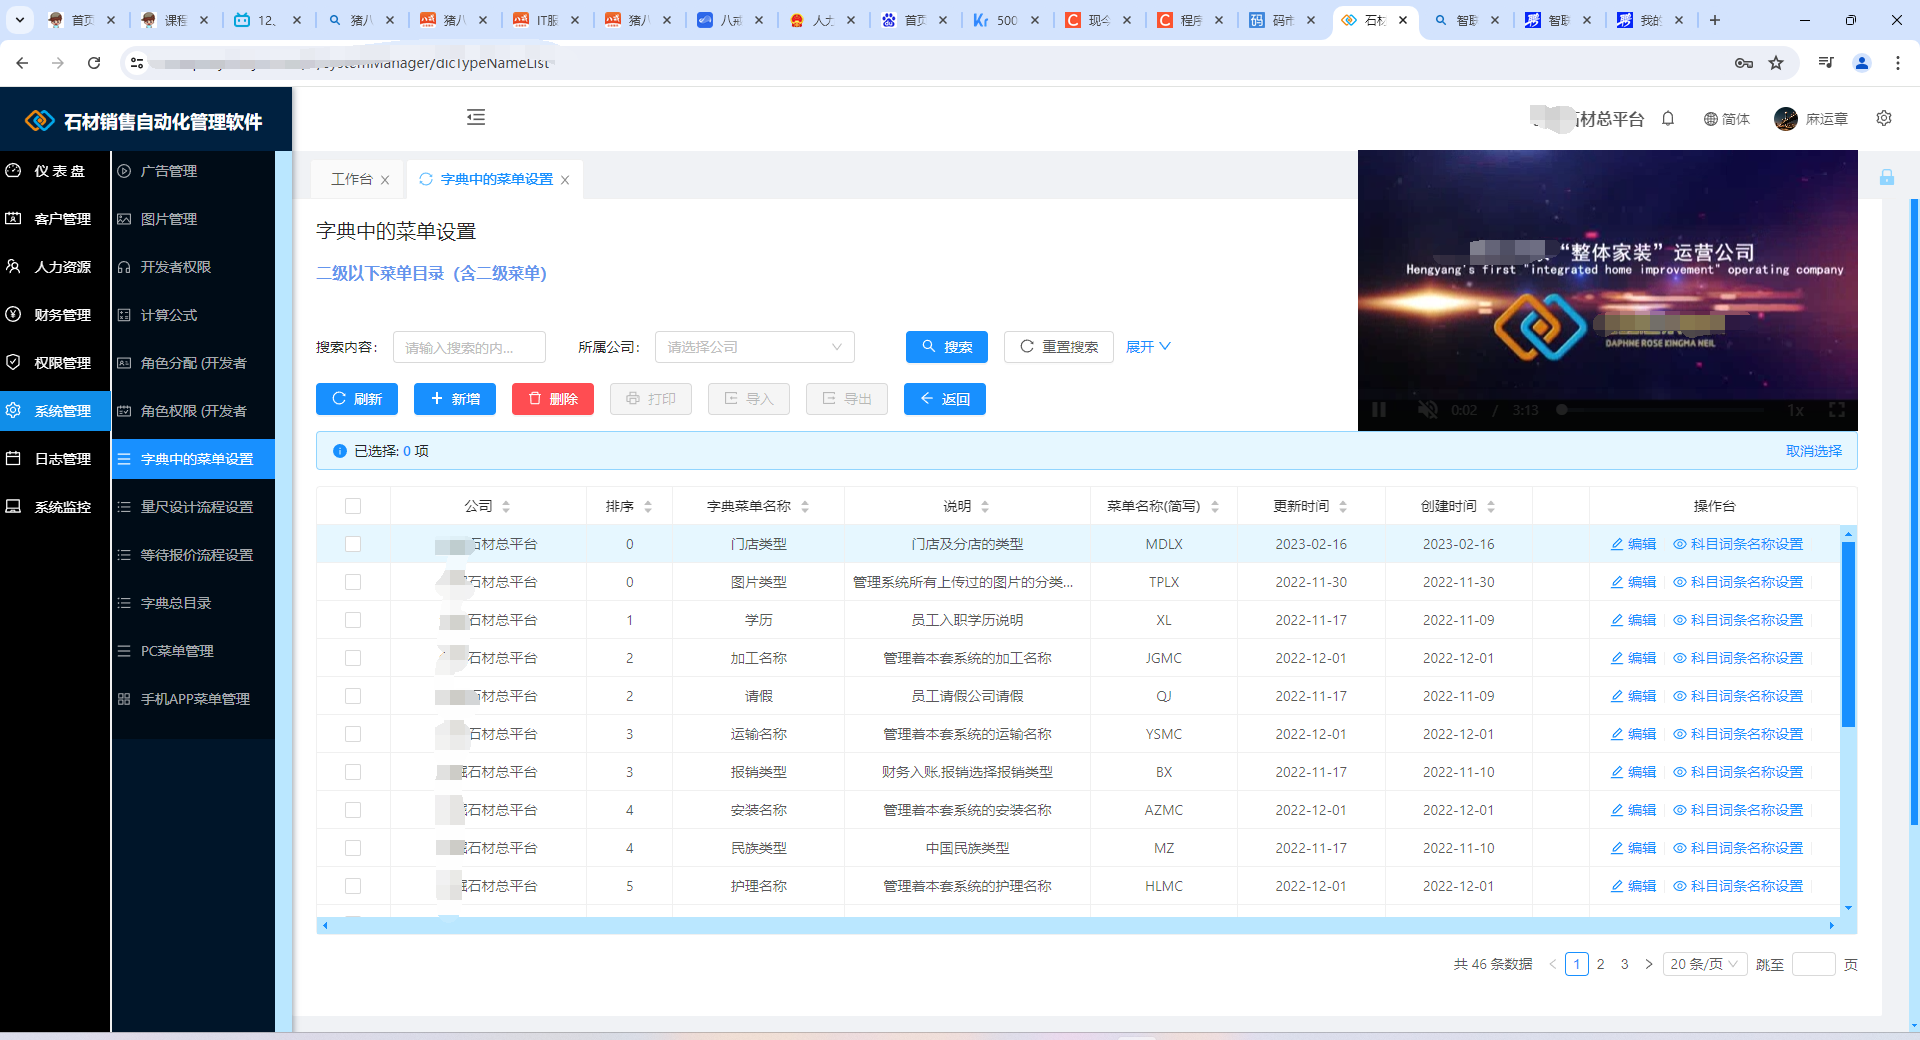Open 广告管理 submenu item
The image size is (1920, 1040).
pos(193,171)
